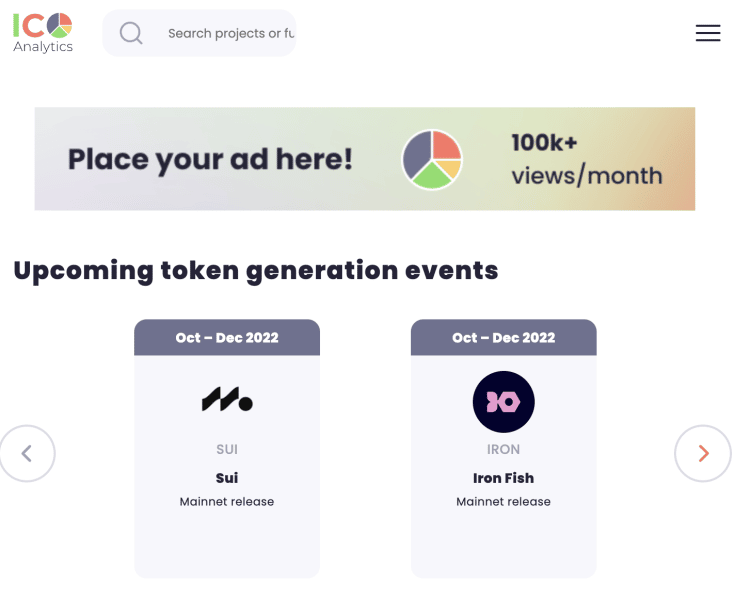Click Mainnet release text under Iron Fish

503,502
